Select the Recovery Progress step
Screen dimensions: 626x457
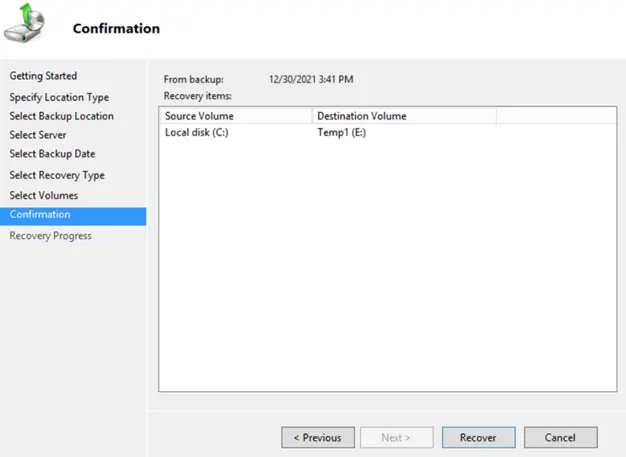coord(50,236)
